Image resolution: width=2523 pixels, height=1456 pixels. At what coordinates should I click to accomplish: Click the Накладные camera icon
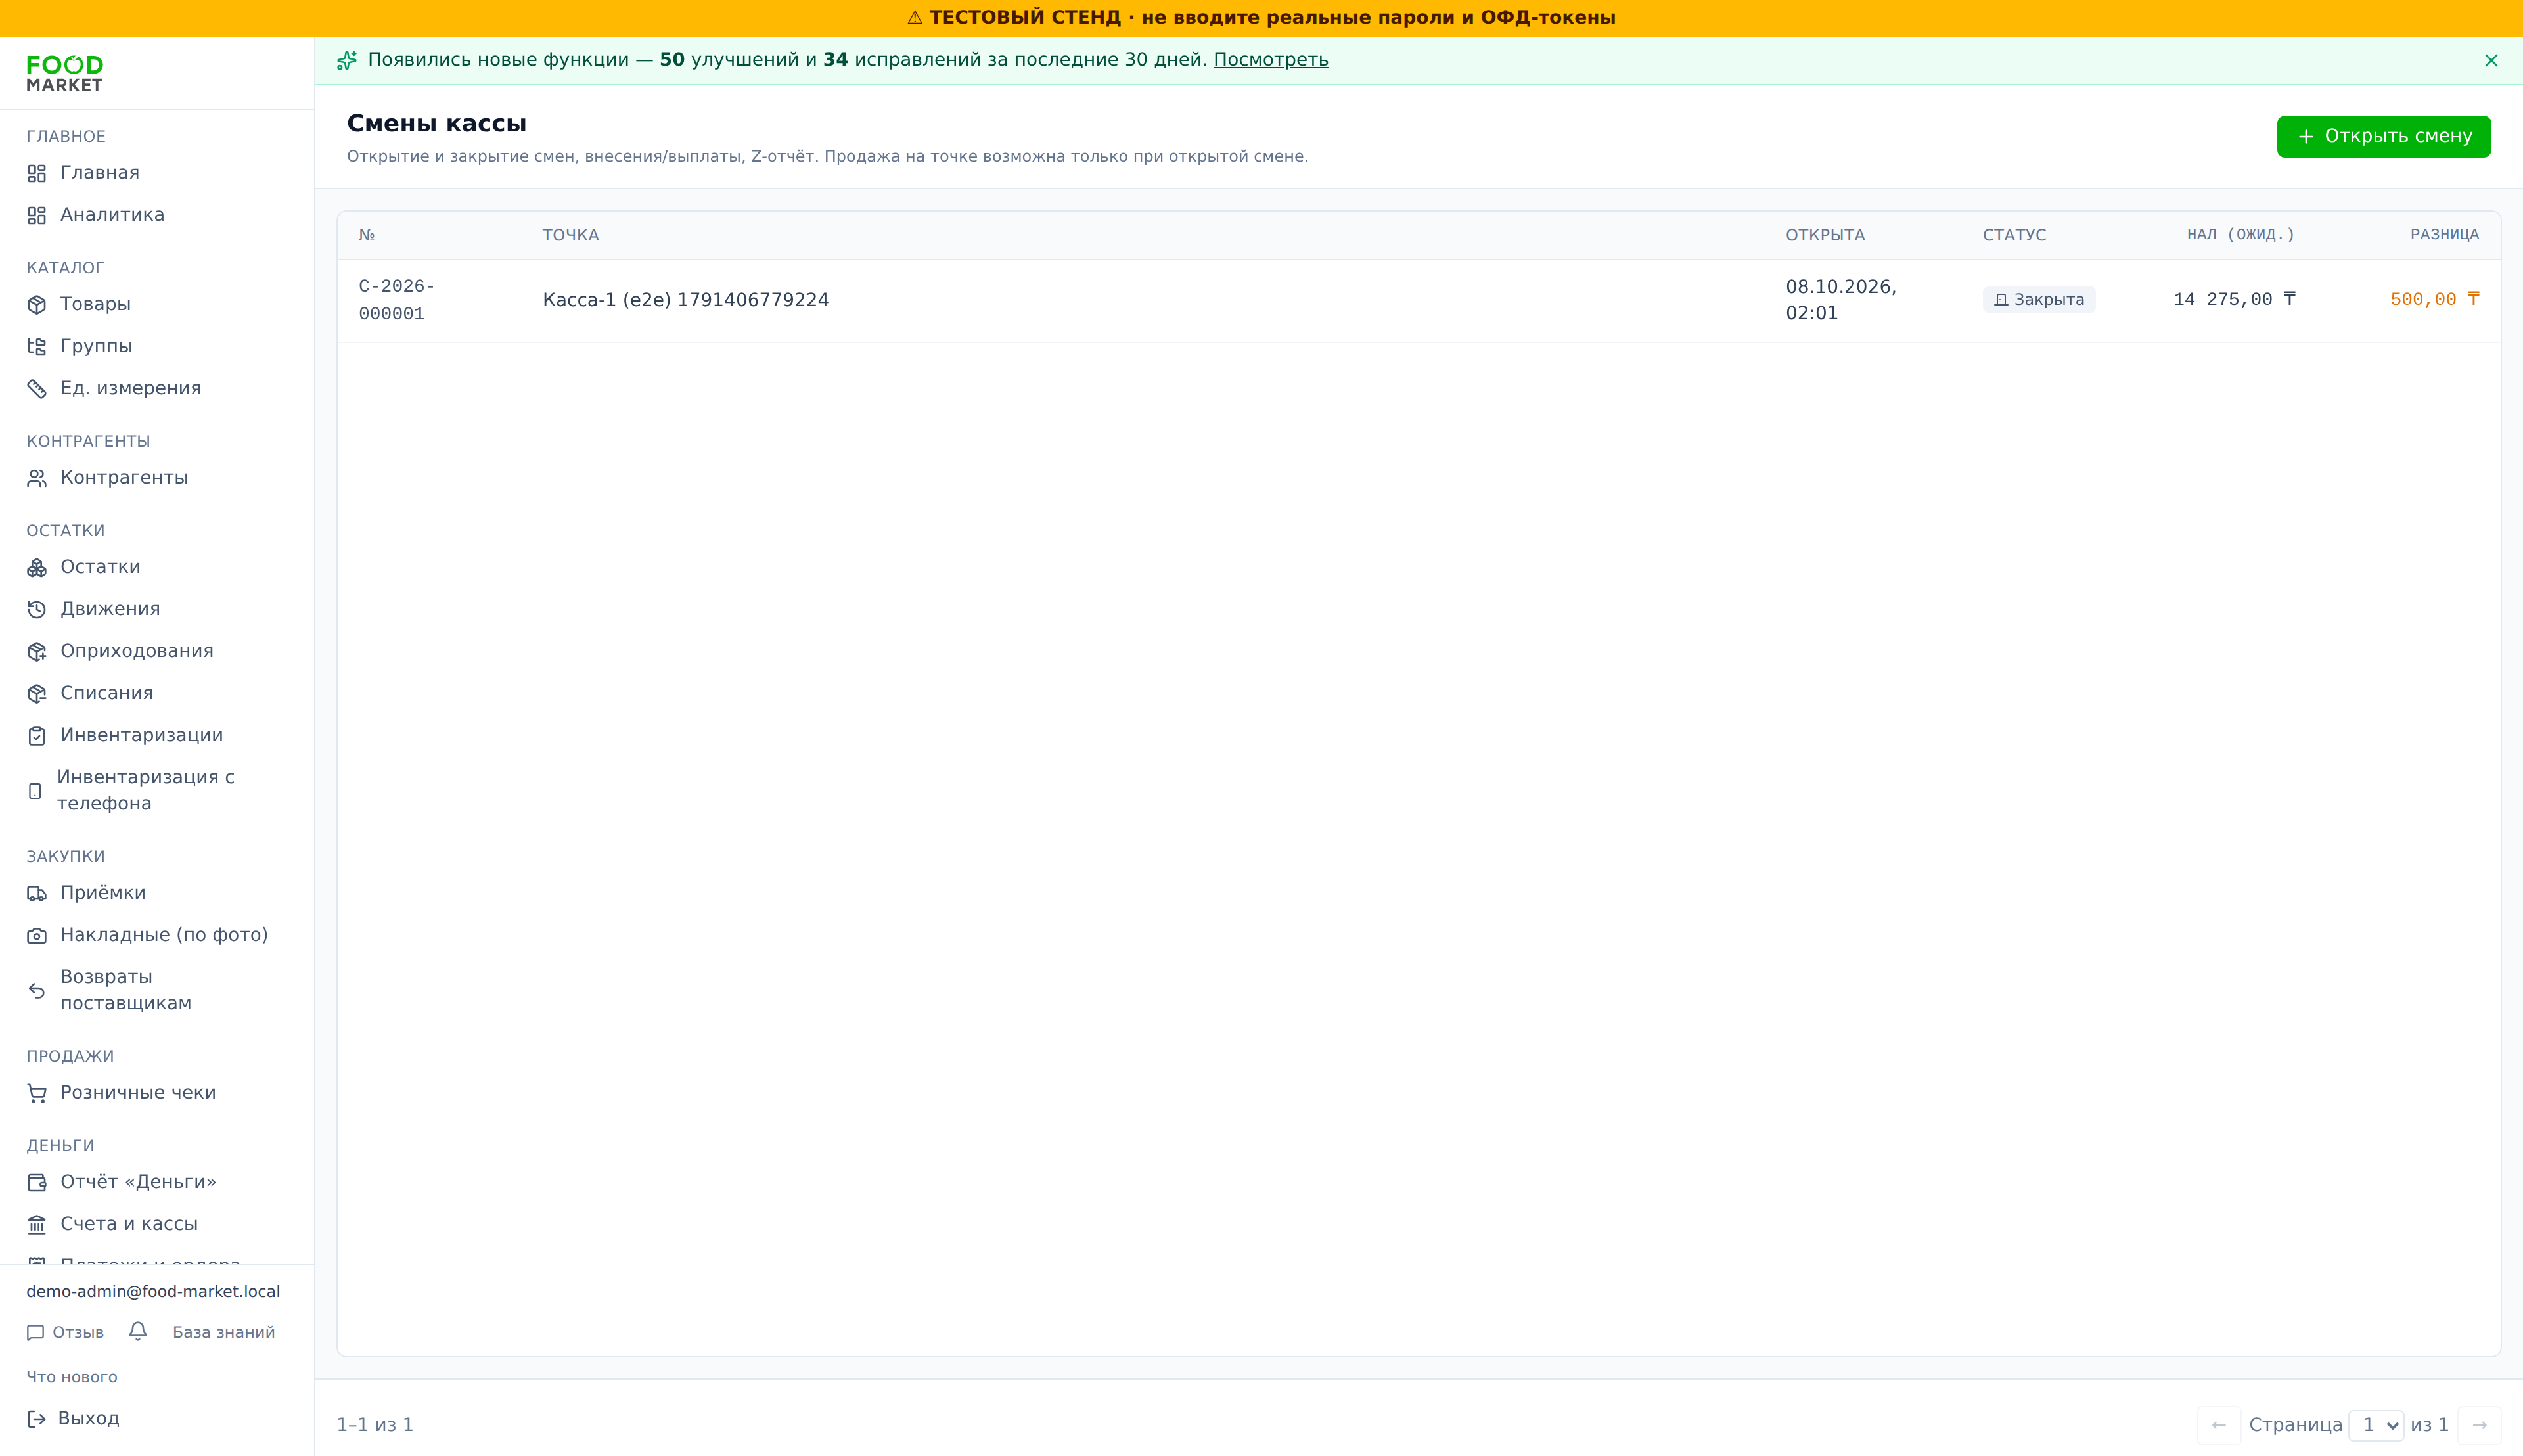pos(37,935)
